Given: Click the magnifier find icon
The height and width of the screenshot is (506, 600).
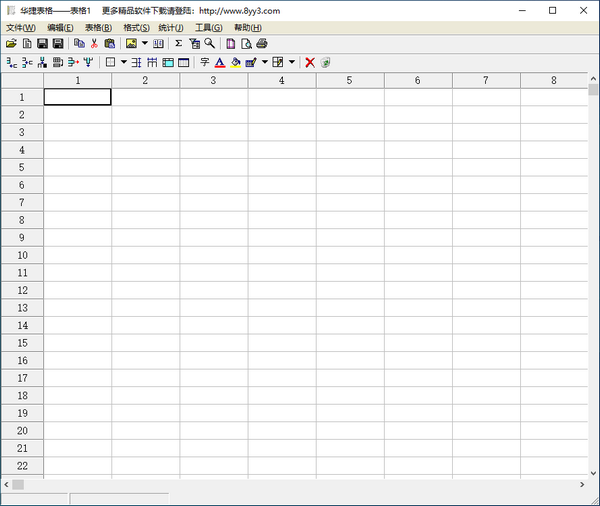Looking at the screenshot, I should [210, 44].
